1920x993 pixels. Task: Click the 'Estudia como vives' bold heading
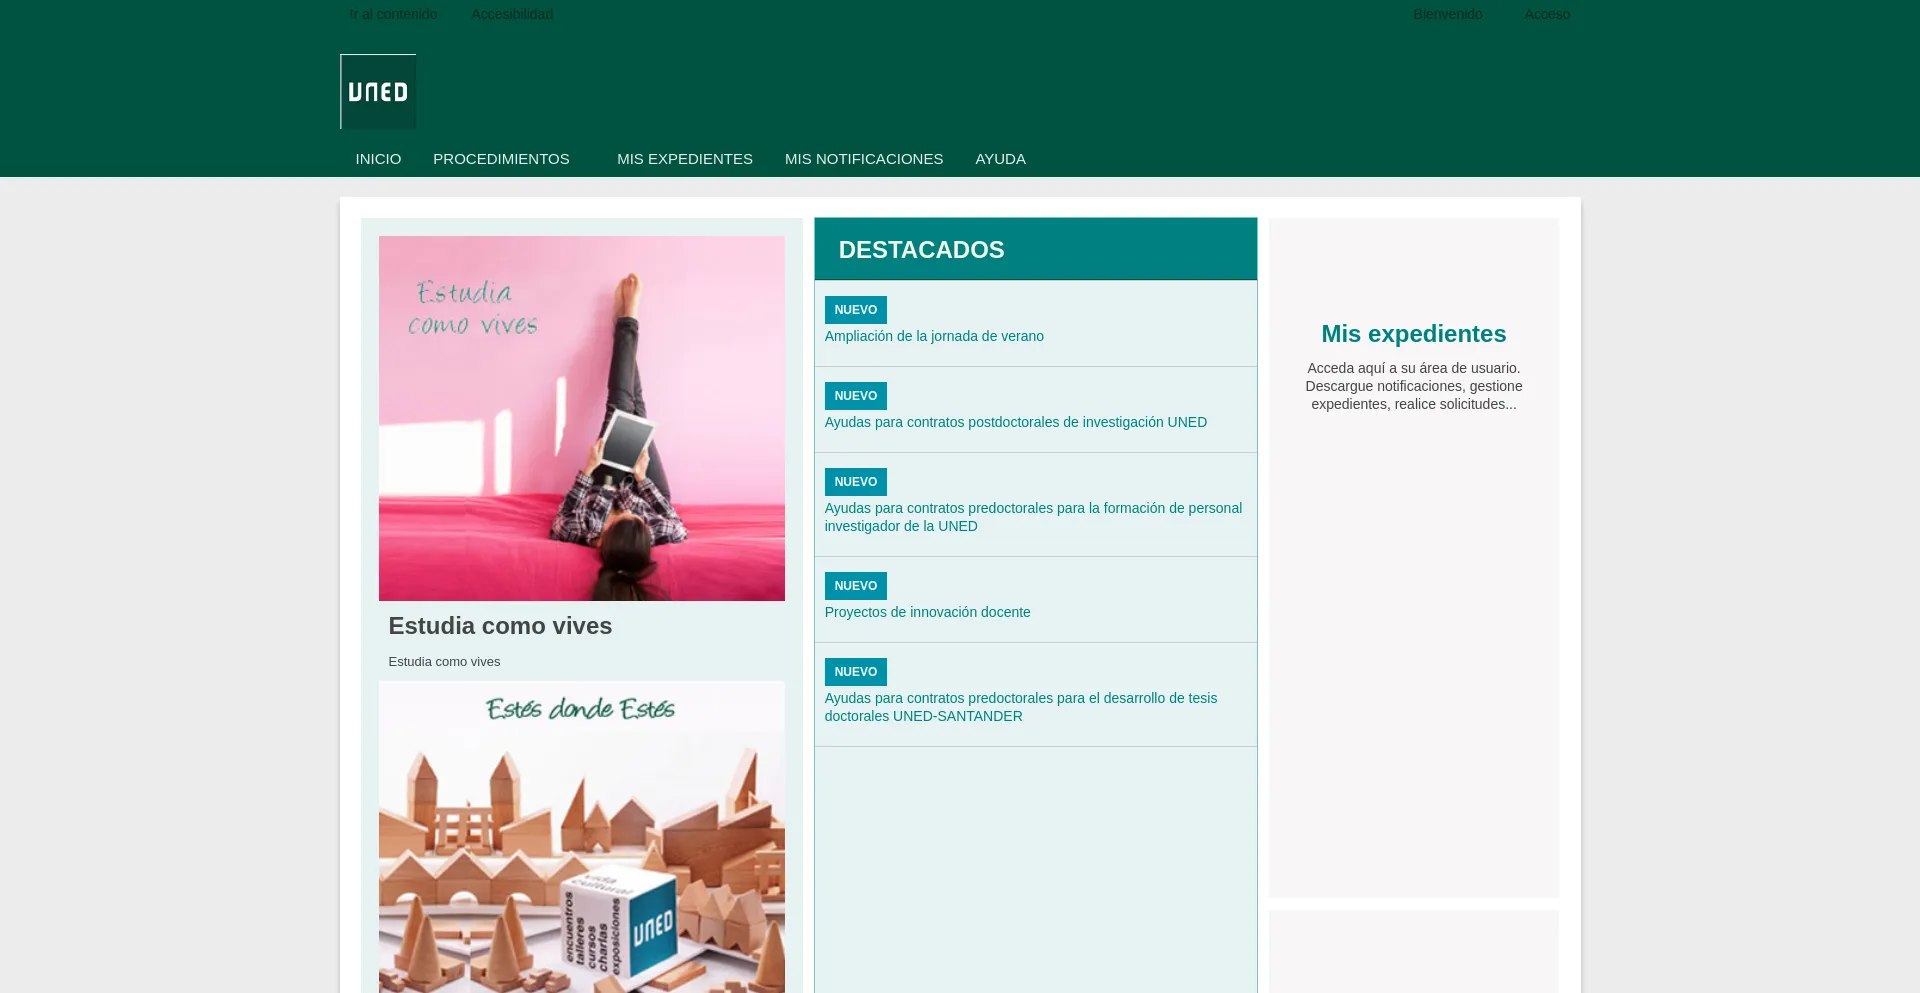(500, 626)
